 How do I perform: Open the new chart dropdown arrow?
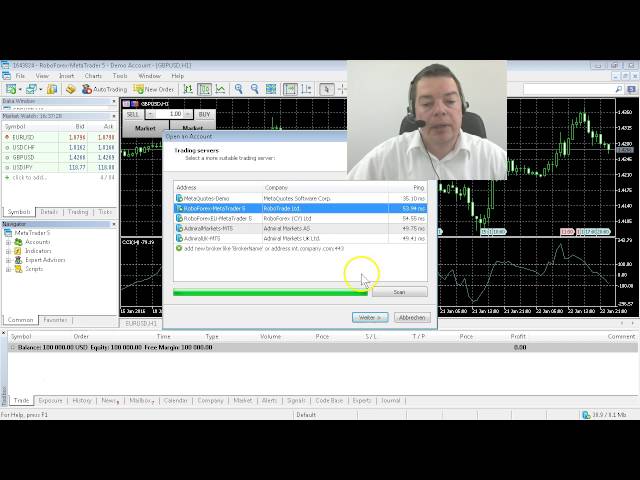[20, 89]
